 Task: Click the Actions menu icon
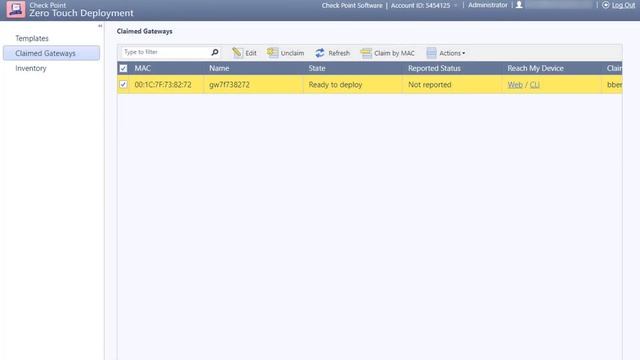pyautogui.click(x=431, y=53)
